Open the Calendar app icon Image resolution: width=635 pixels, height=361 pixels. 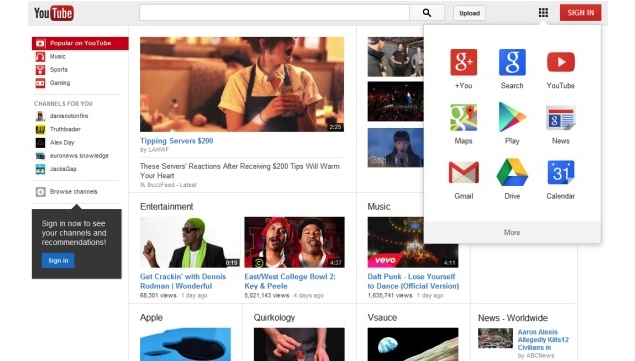(560, 172)
